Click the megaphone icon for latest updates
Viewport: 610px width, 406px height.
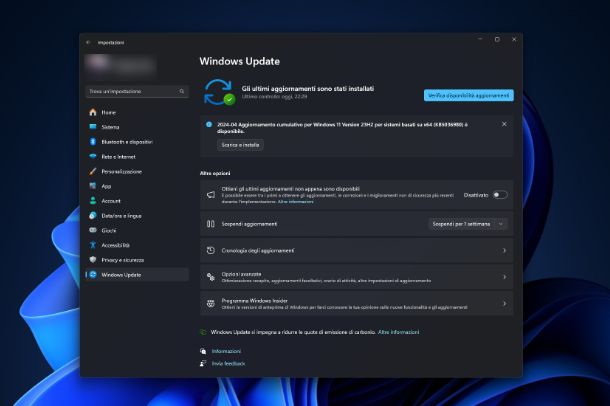coord(210,195)
